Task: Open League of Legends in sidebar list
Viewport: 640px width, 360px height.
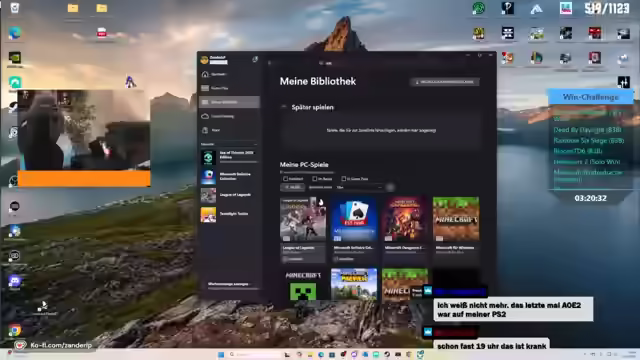Action: tap(229, 195)
